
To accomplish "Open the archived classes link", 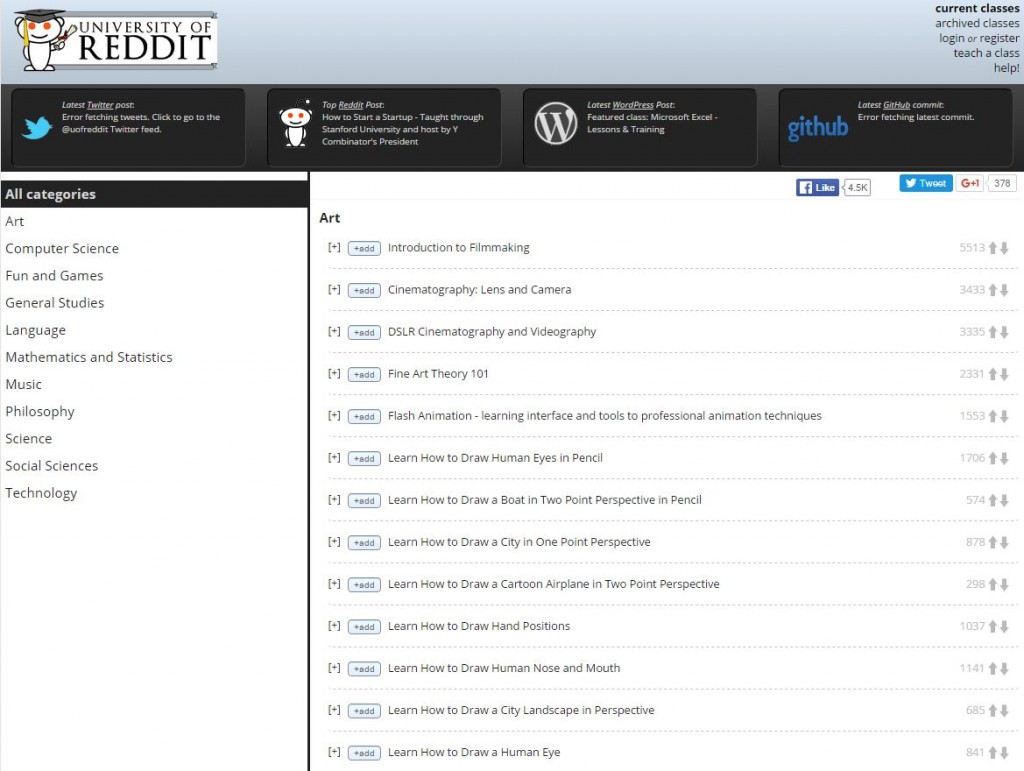I will point(977,23).
